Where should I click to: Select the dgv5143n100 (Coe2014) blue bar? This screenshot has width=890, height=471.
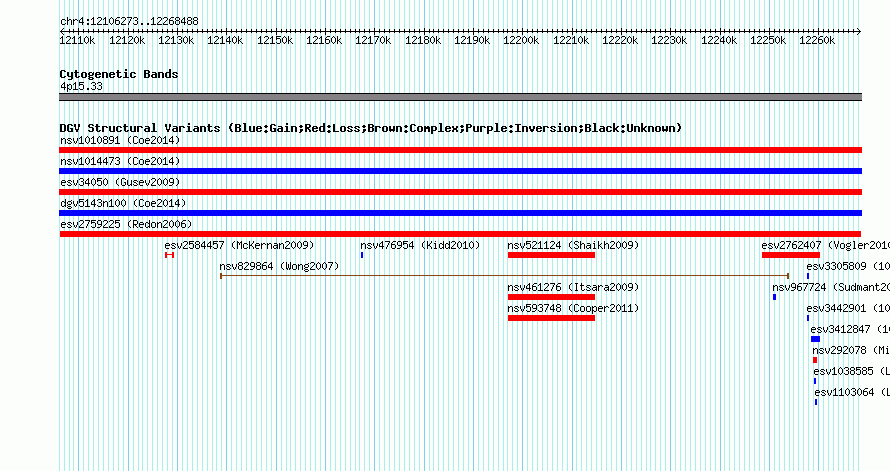click(460, 213)
